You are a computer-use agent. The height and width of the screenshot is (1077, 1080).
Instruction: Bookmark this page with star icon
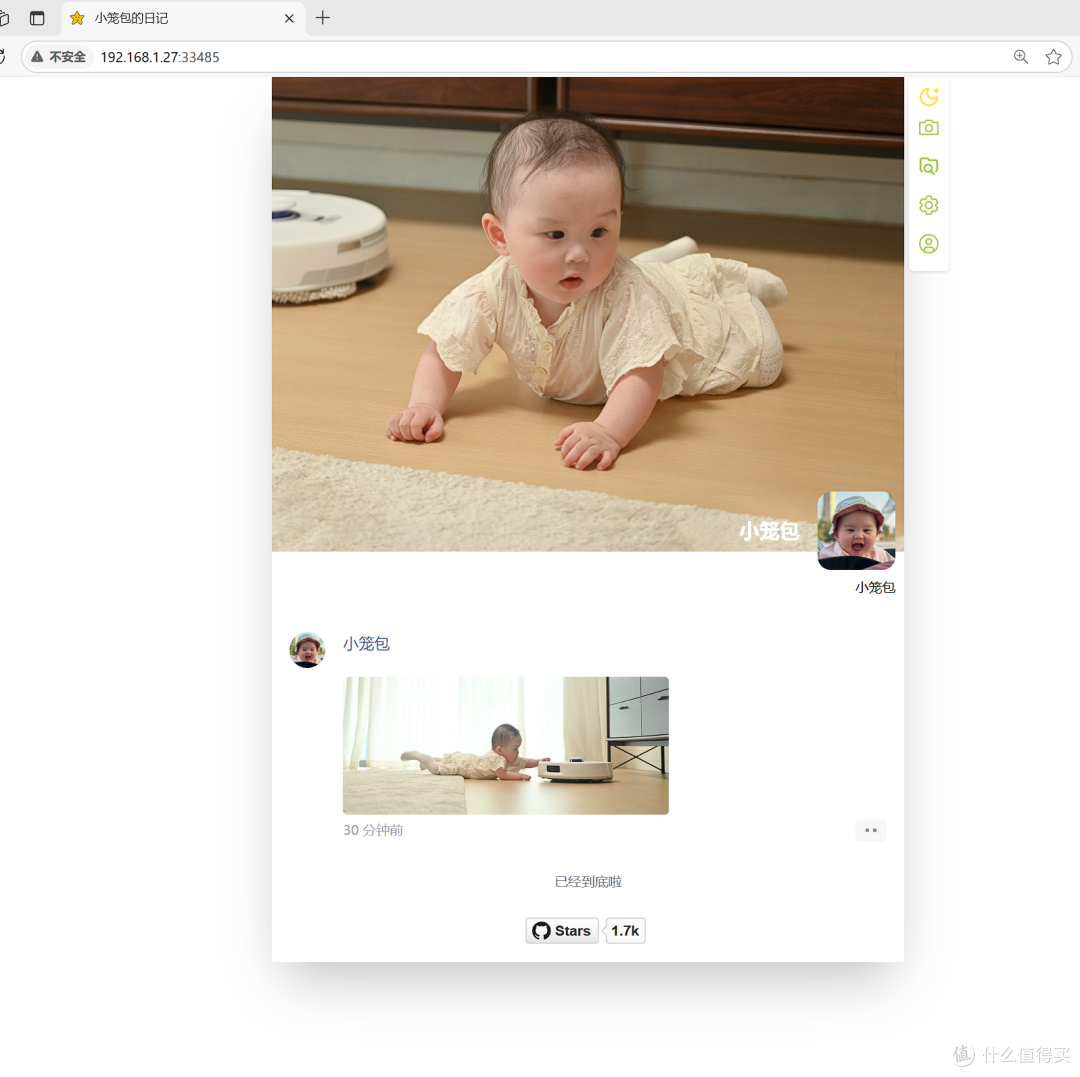(1053, 57)
